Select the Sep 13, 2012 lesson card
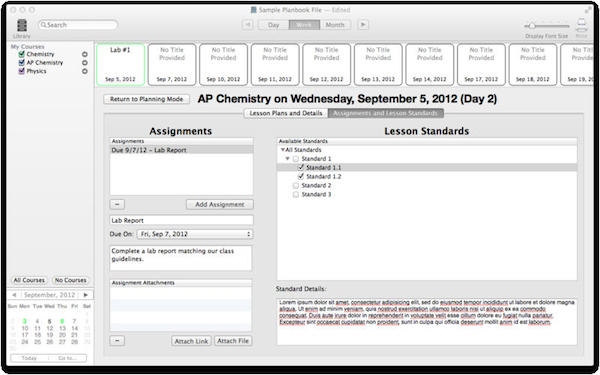 point(378,64)
